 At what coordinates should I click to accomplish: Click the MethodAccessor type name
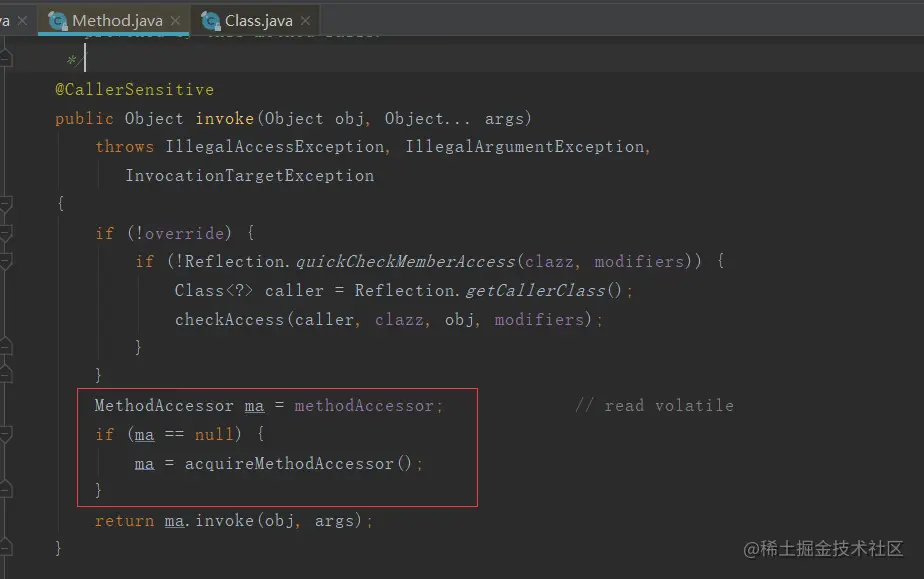click(164, 406)
